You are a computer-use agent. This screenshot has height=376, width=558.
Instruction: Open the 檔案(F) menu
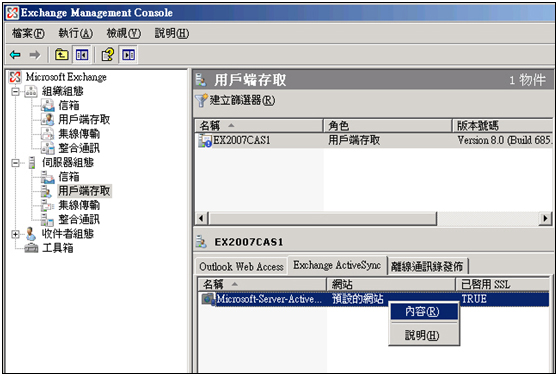28,33
